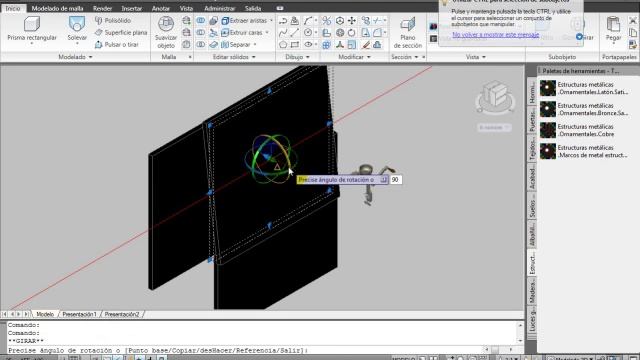This screenshot has width=640, height=360.
Task: Open the Plano de sección tool
Action: (408, 33)
